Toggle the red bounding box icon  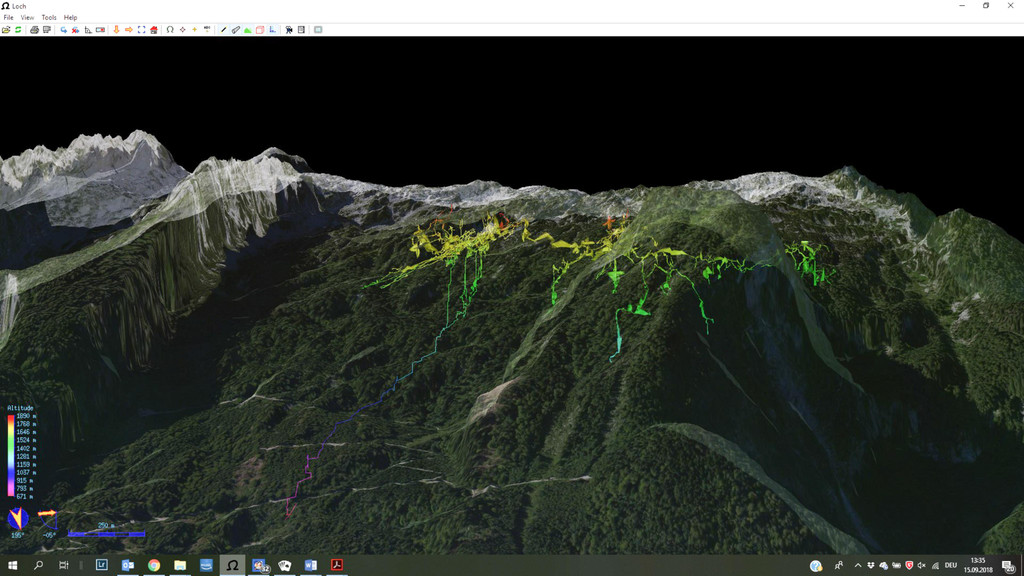pos(260,30)
